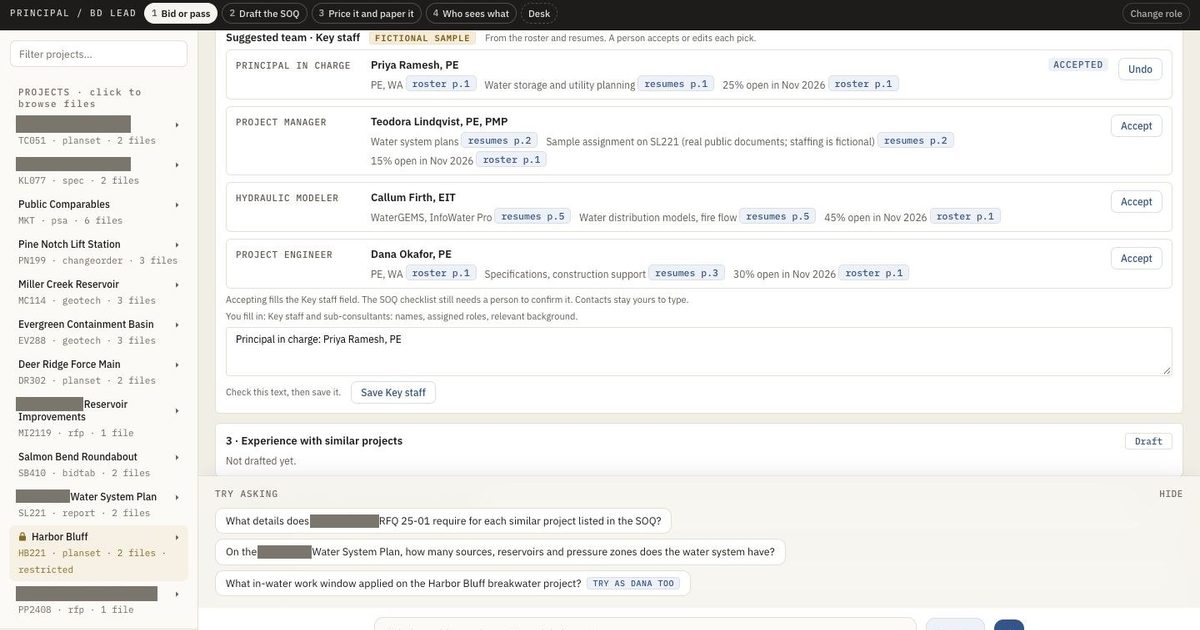Click the PP2408 rfp project row

click(98, 600)
